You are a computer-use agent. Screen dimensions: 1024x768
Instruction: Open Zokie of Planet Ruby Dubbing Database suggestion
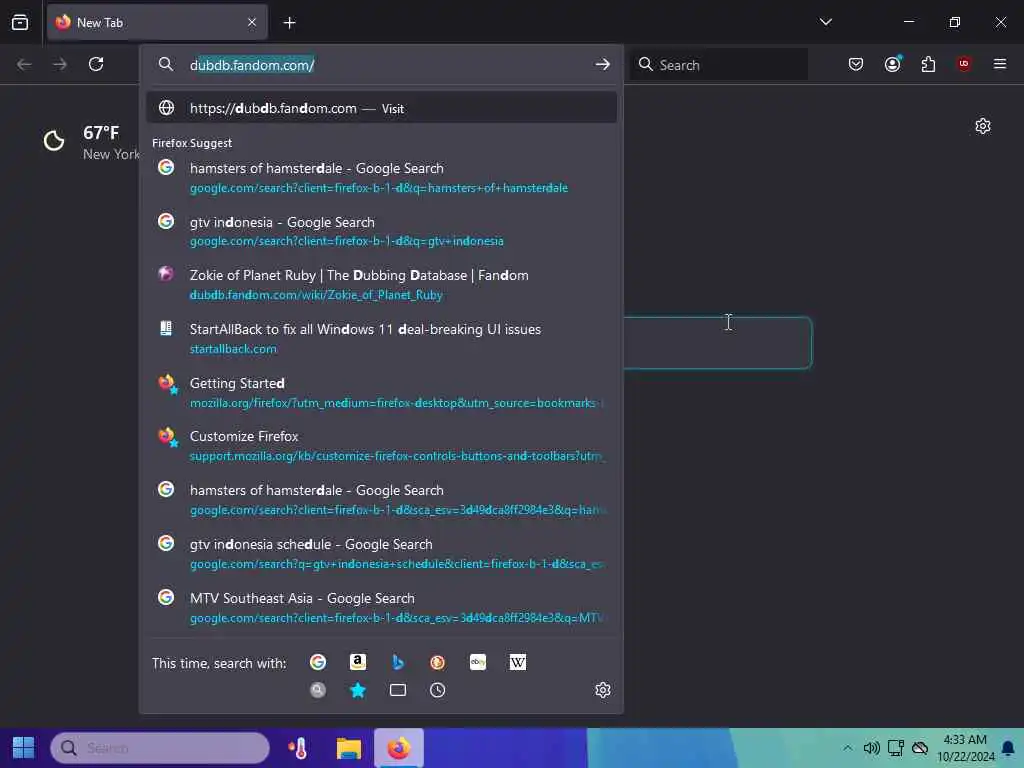coord(381,285)
